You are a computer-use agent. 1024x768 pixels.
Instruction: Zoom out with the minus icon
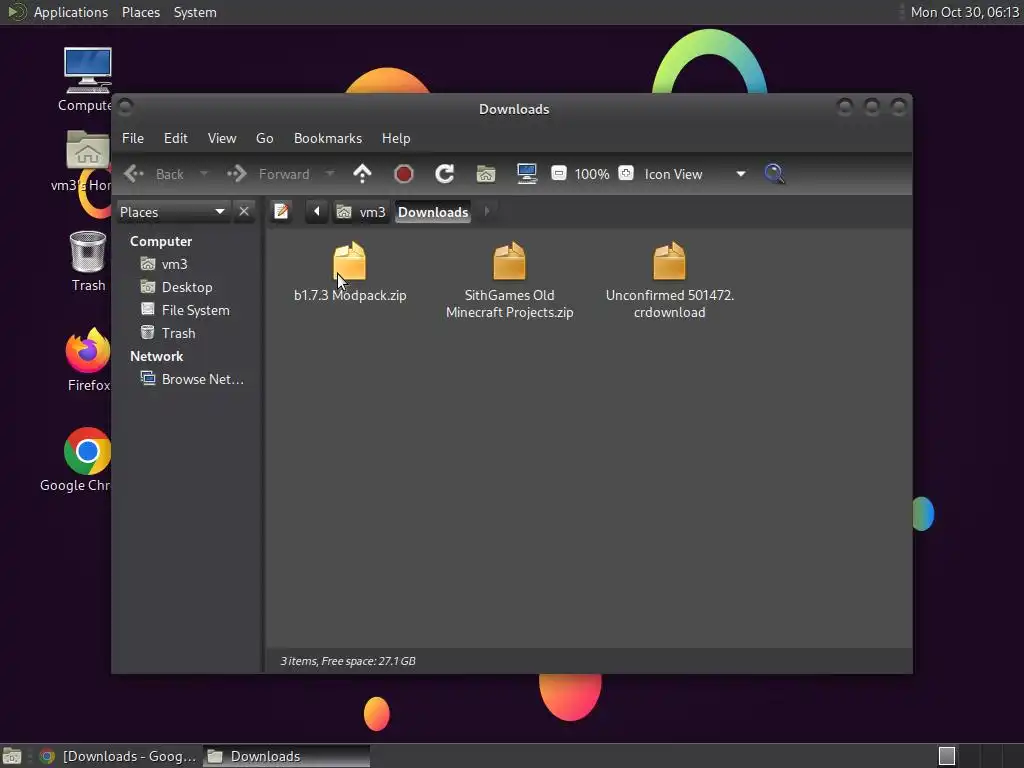coord(558,174)
